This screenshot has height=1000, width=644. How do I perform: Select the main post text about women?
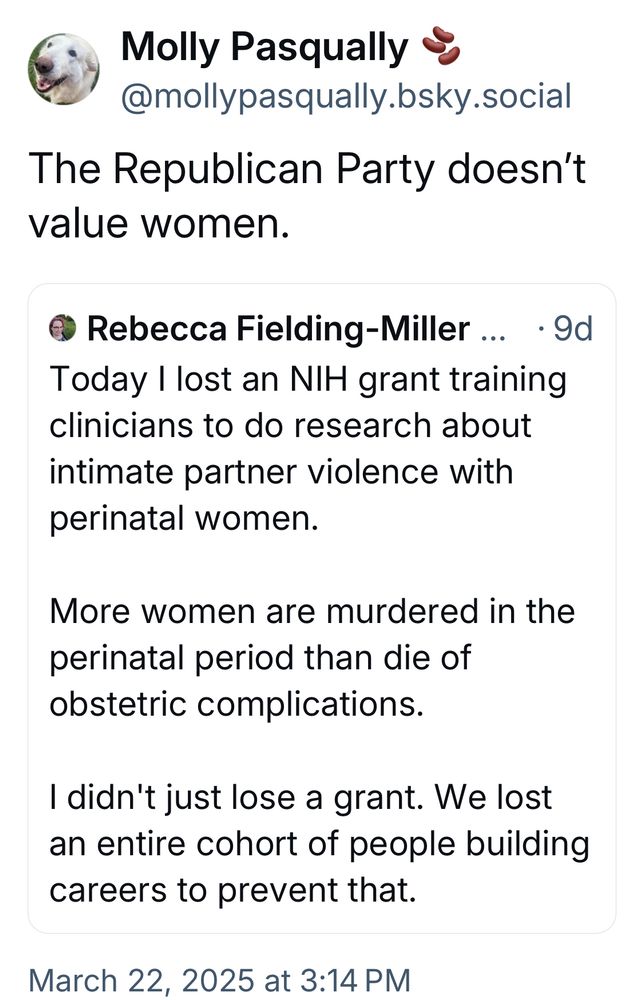pos(306,196)
